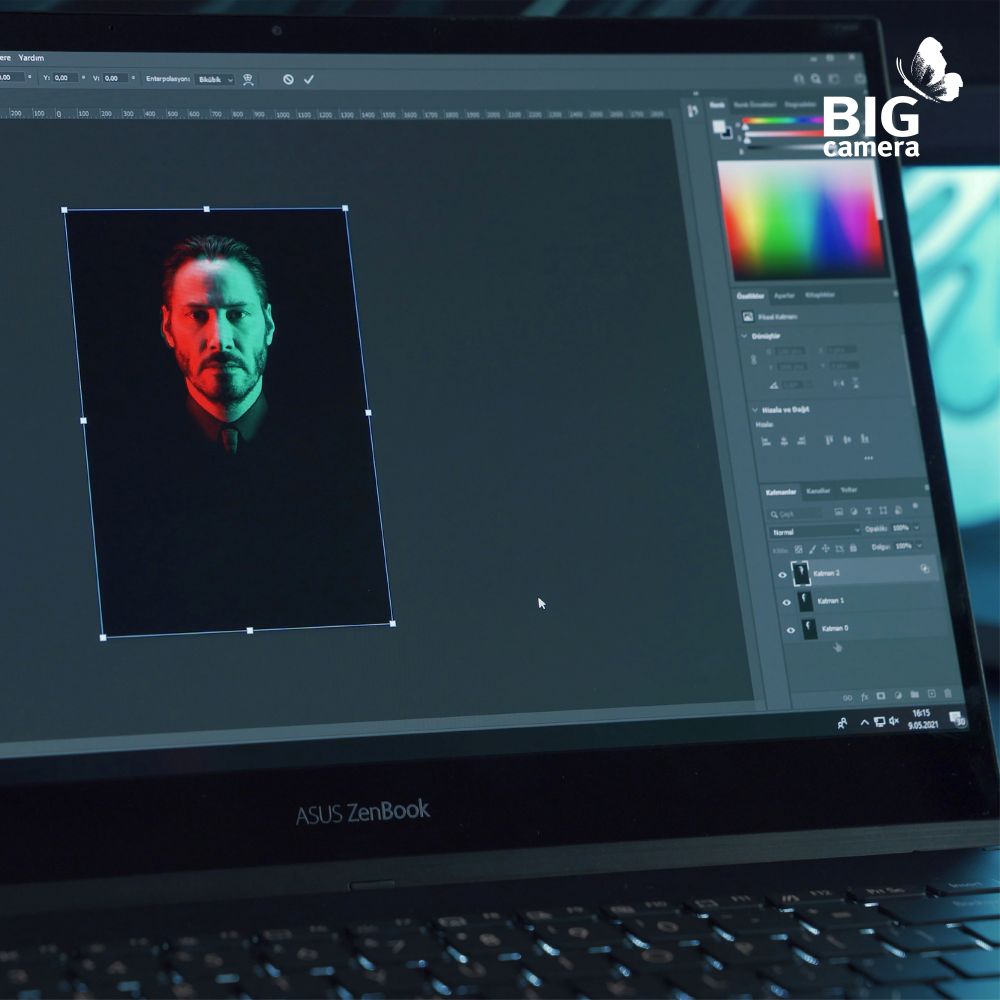
Task: Collapse the Dönüştür section chevron
Action: point(744,335)
